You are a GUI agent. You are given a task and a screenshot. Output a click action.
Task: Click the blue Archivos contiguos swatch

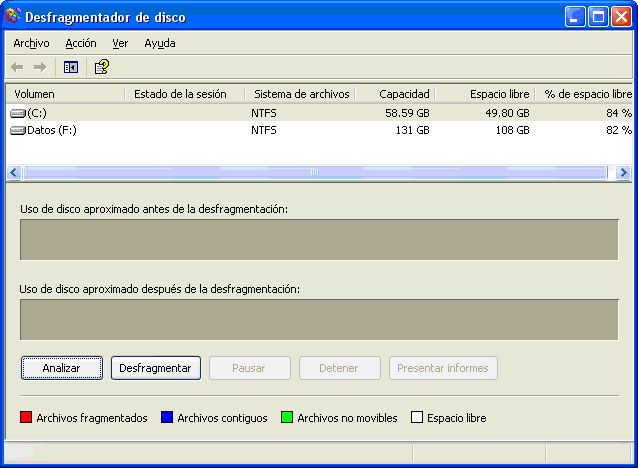pos(167,417)
